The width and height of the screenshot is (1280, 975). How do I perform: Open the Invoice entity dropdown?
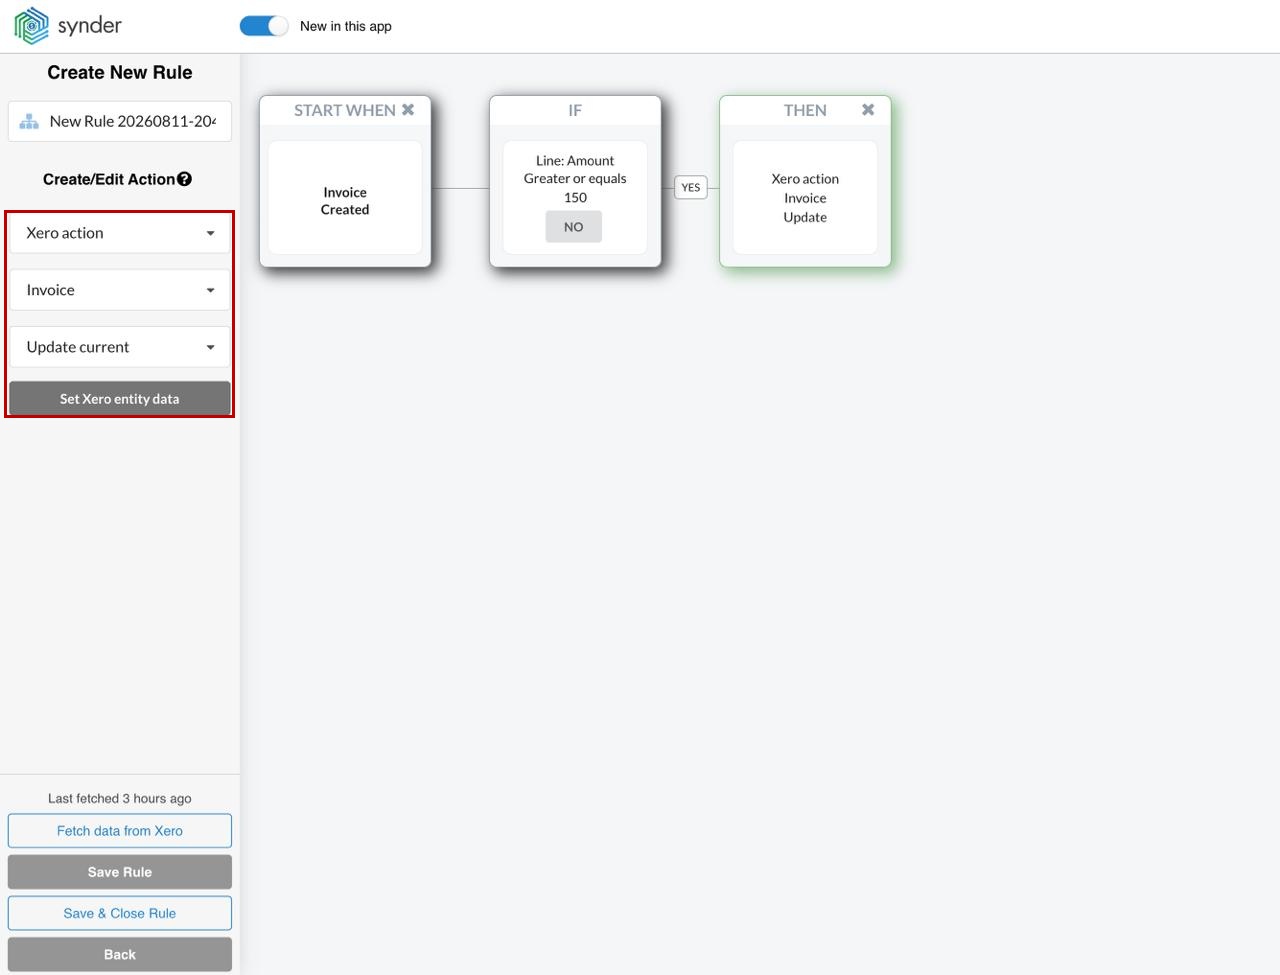coord(120,290)
